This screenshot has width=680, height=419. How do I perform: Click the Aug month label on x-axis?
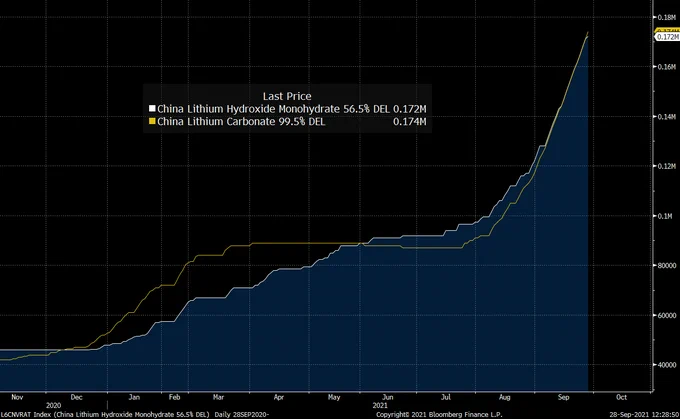pos(504,397)
